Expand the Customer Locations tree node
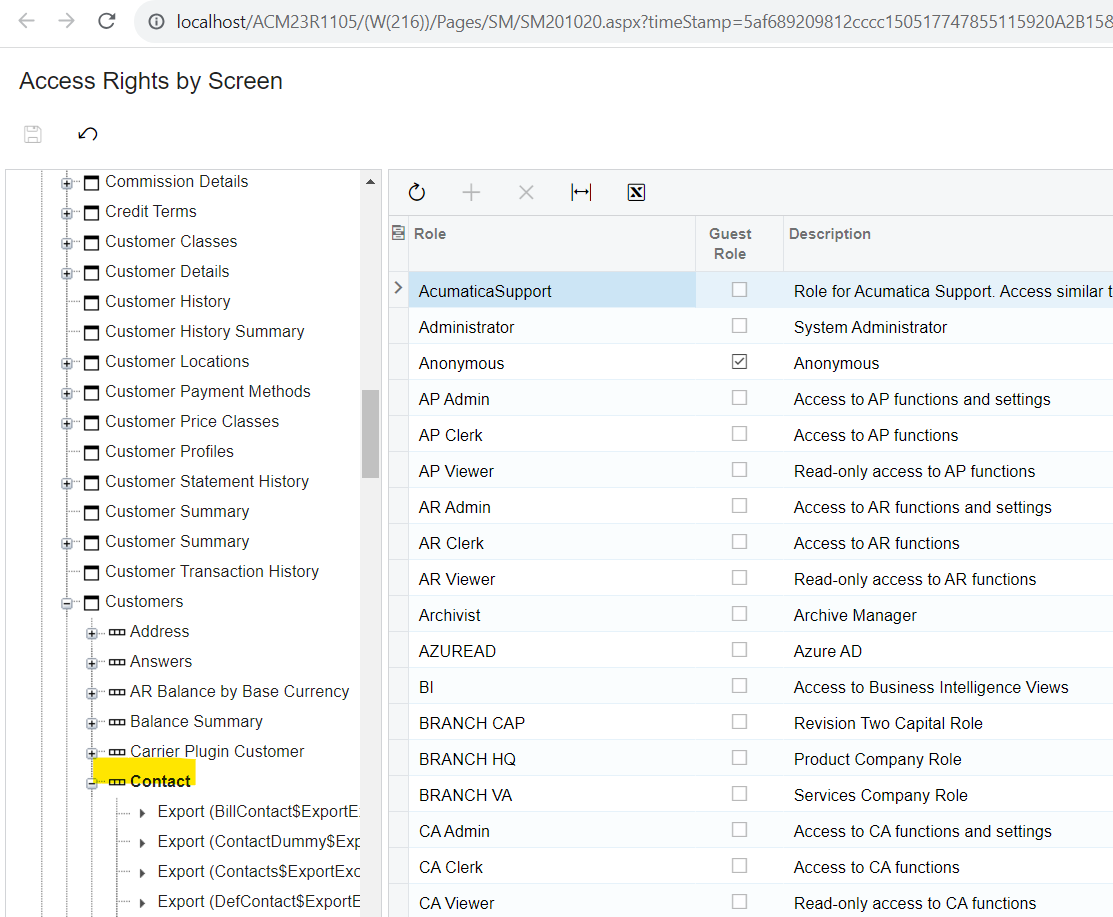 (67, 363)
